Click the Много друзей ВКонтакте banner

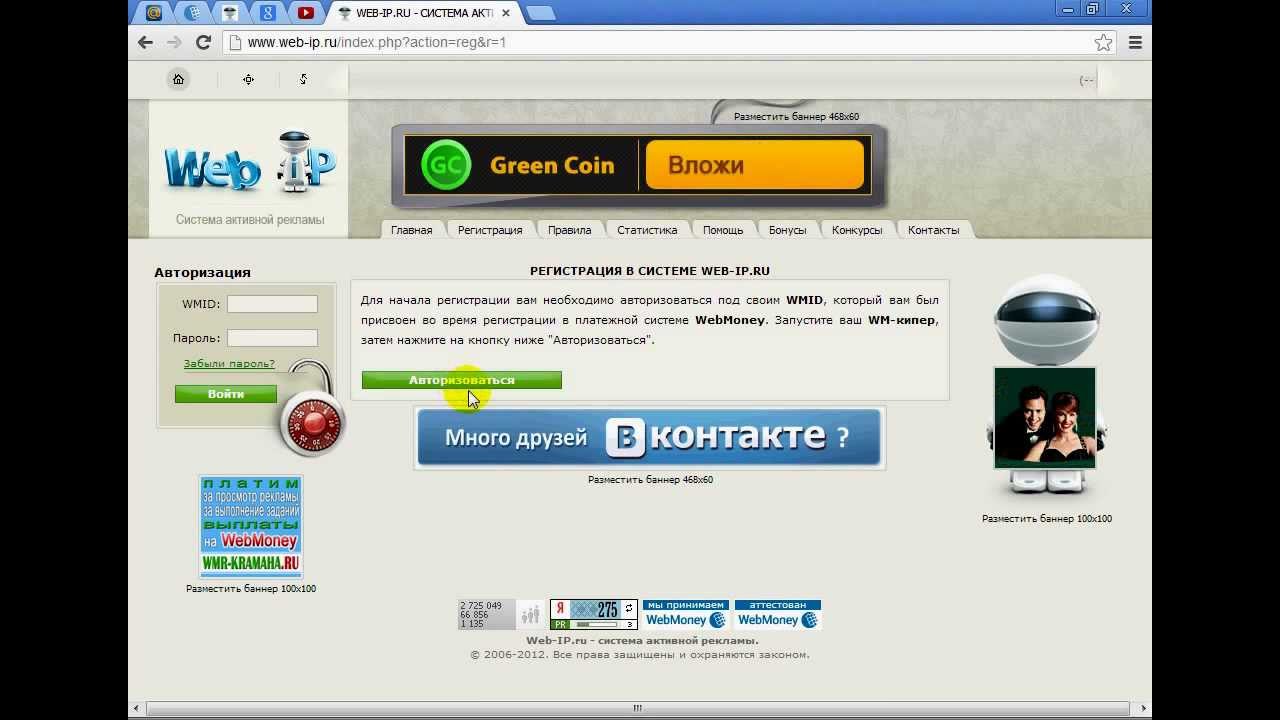tap(650, 437)
